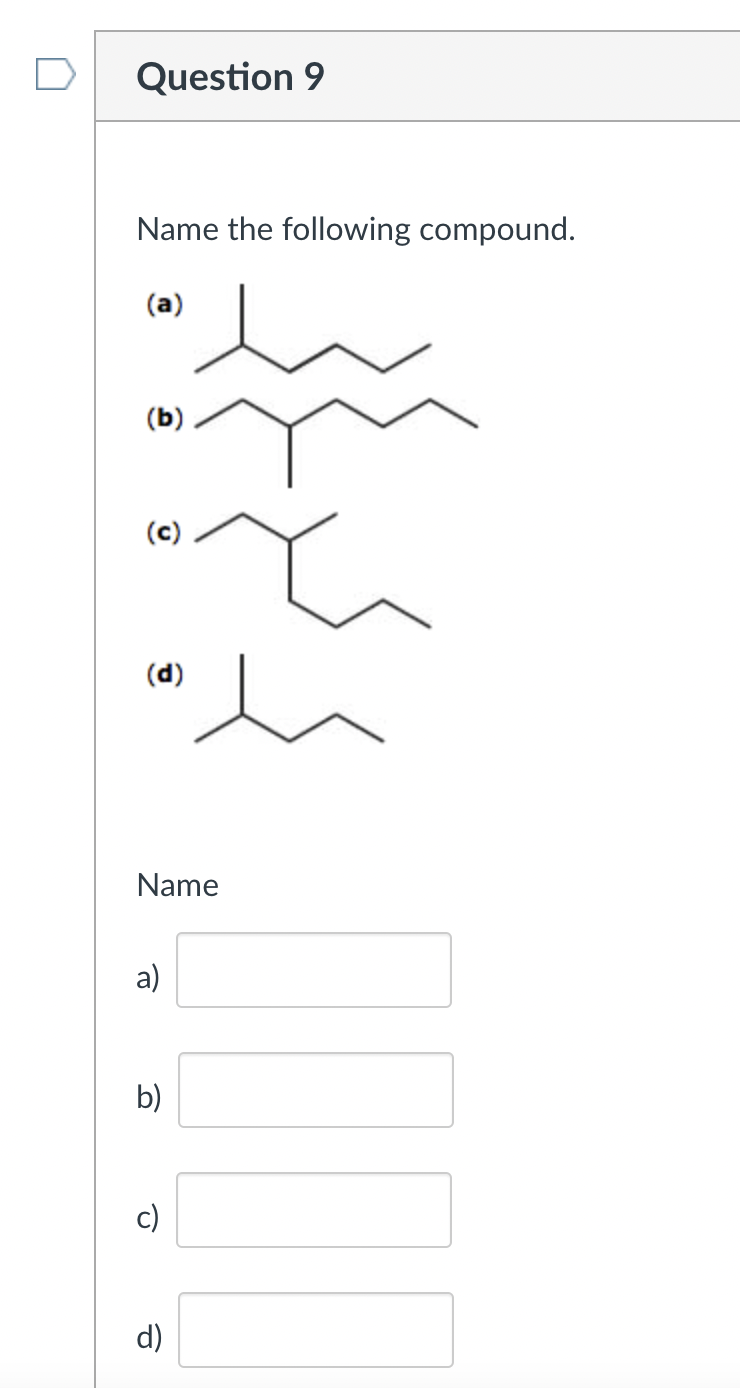This screenshot has width=740, height=1388.
Task: Open the answer box for part a)
Action: pyautogui.click(x=313, y=970)
